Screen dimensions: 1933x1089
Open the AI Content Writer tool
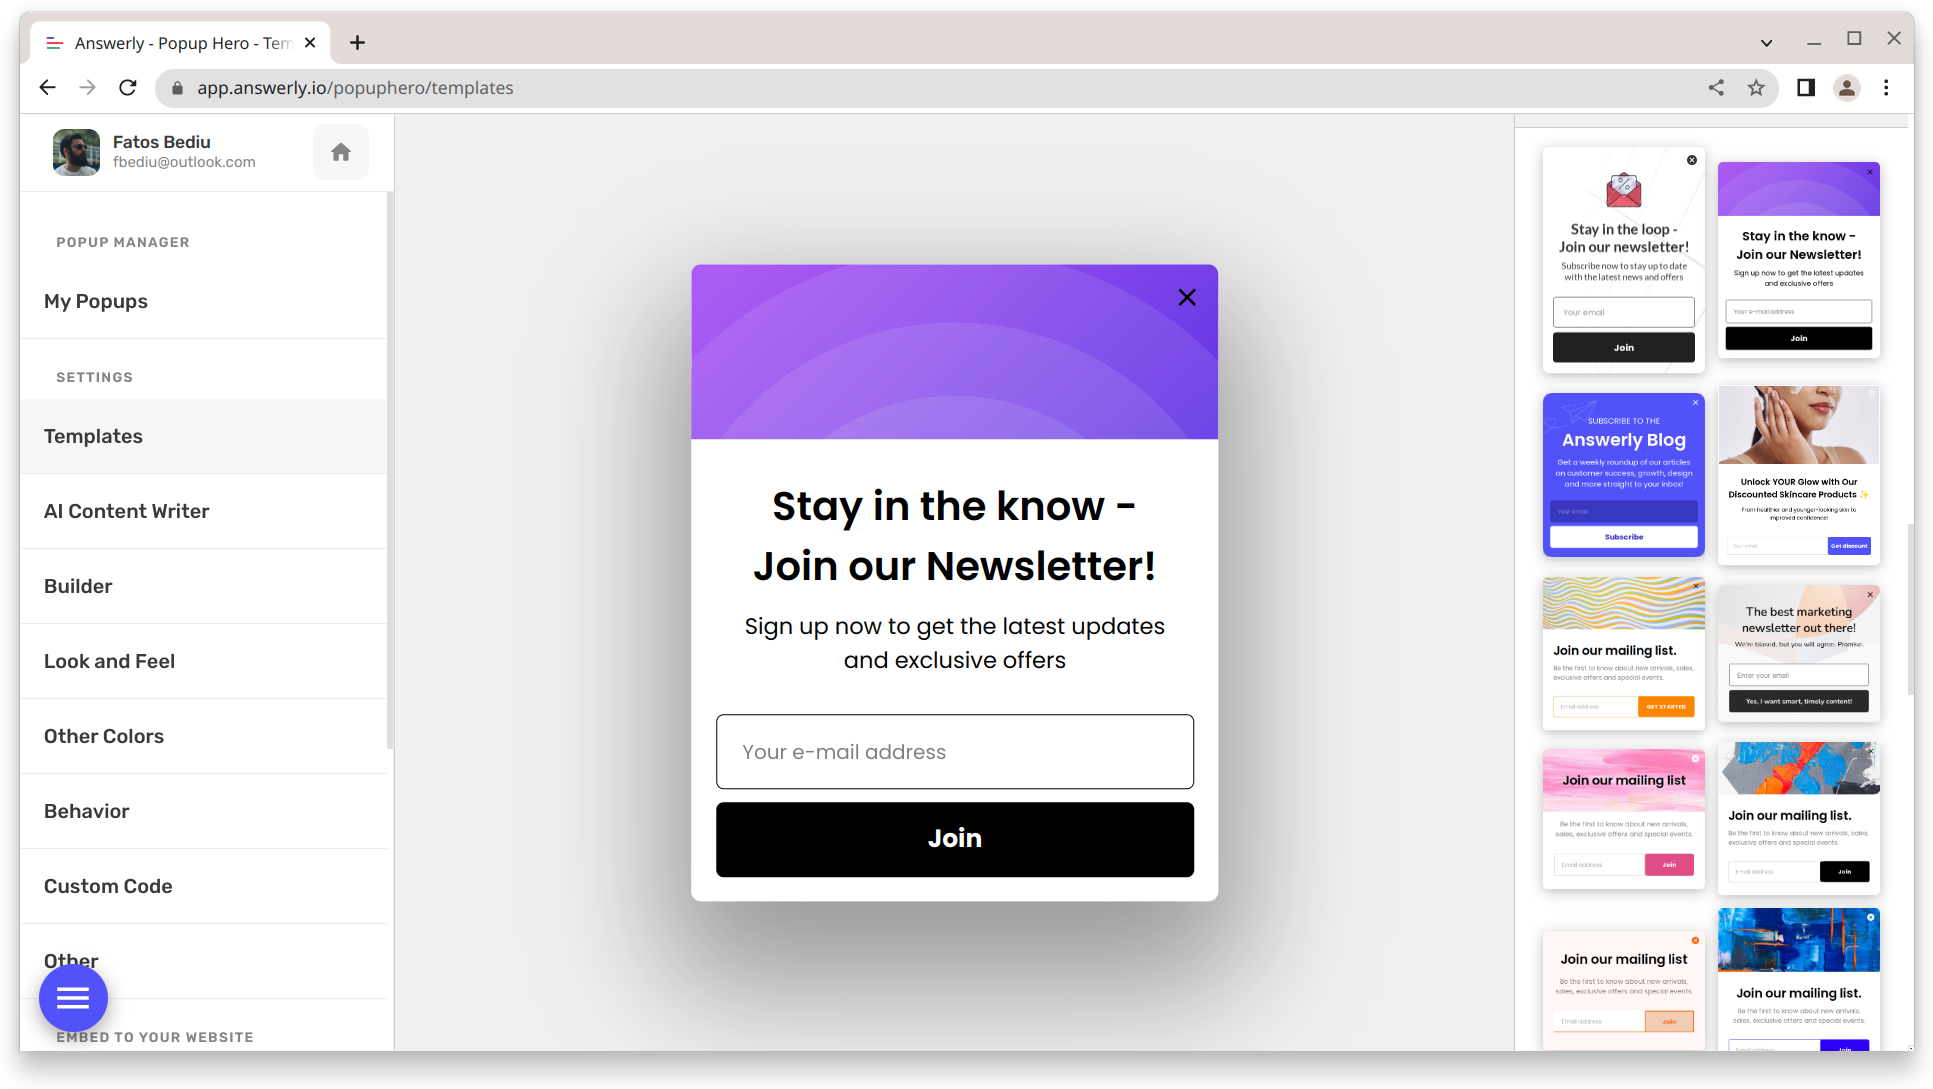tap(126, 511)
